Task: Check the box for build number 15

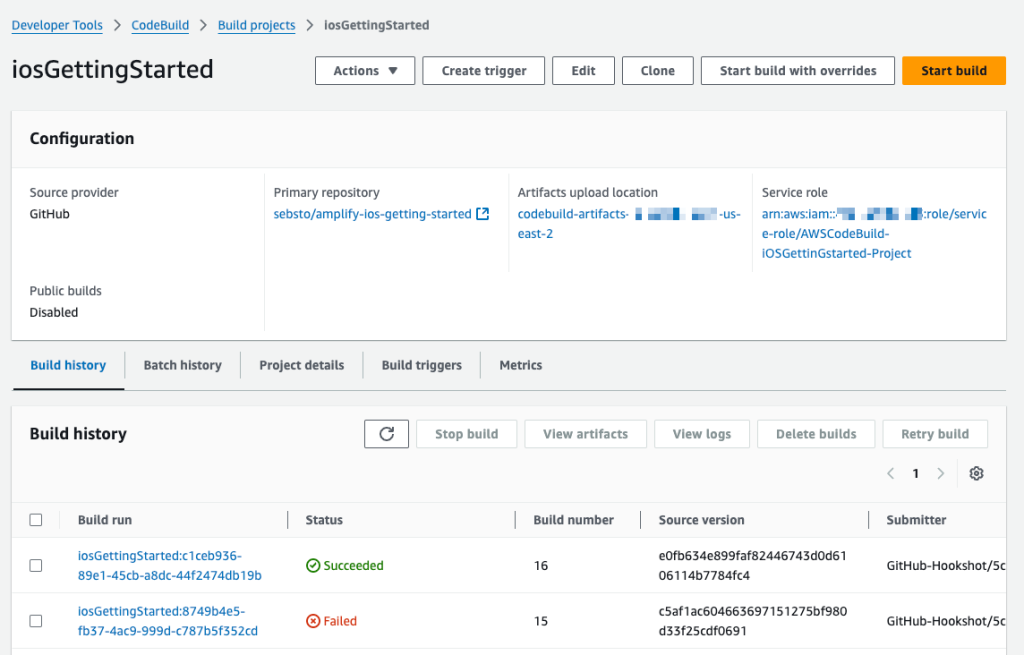Action: [36, 621]
